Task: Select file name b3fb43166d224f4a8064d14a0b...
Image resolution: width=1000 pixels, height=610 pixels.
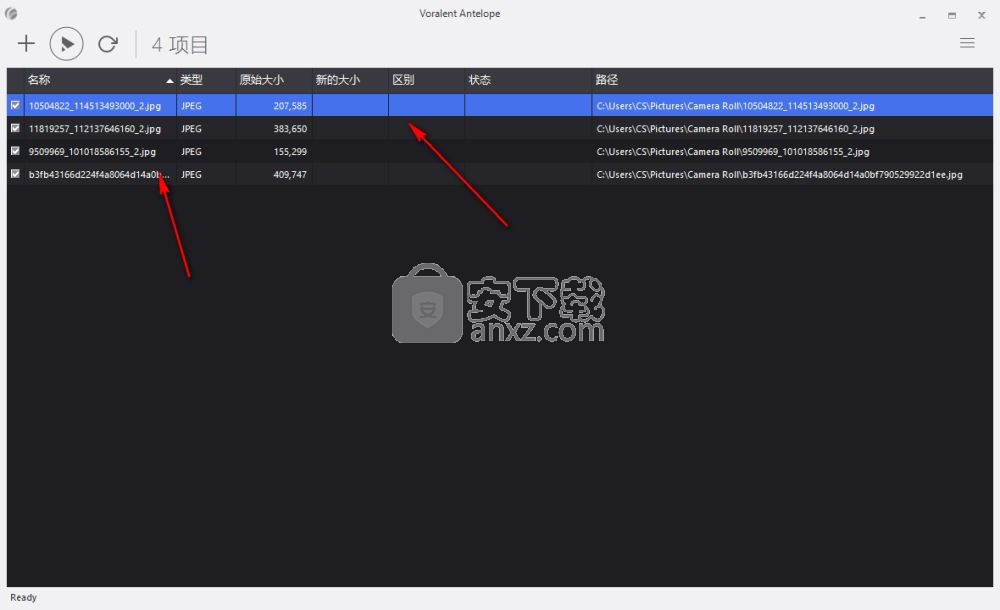Action: coord(99,175)
